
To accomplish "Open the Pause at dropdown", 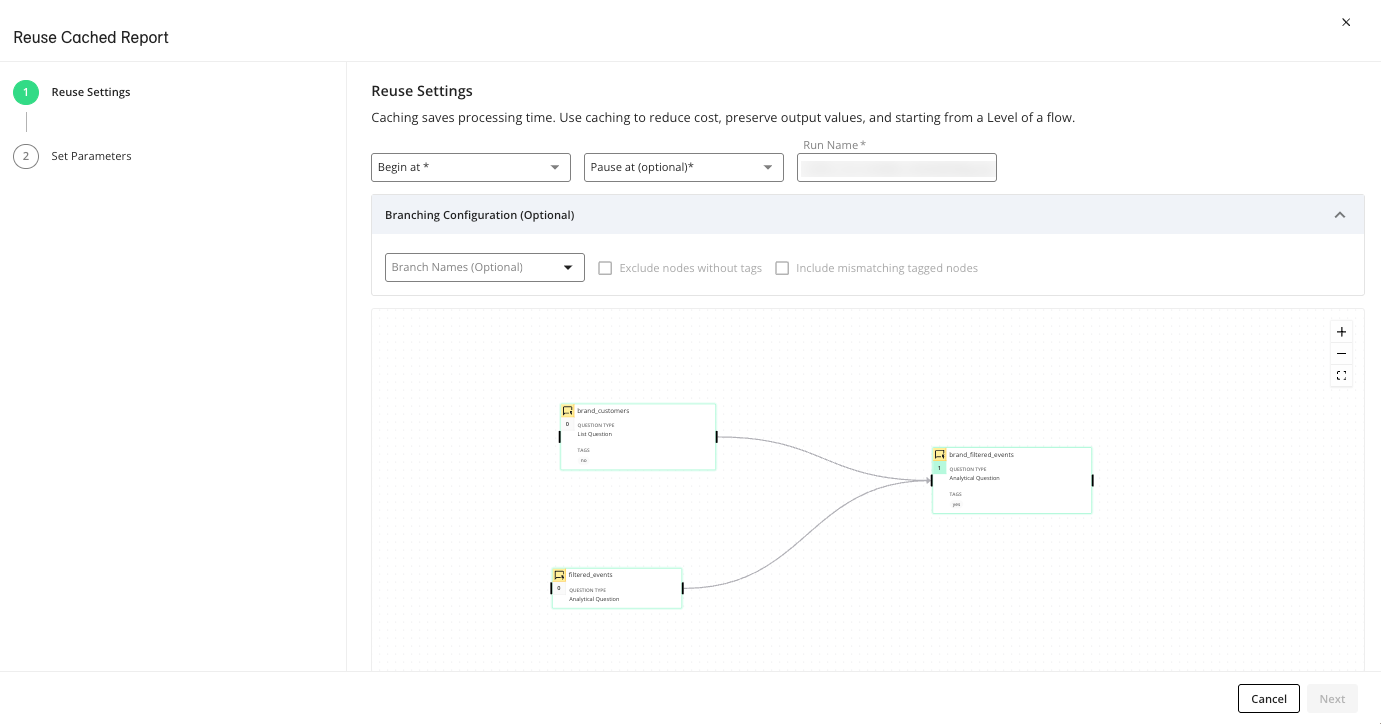I will [683, 167].
